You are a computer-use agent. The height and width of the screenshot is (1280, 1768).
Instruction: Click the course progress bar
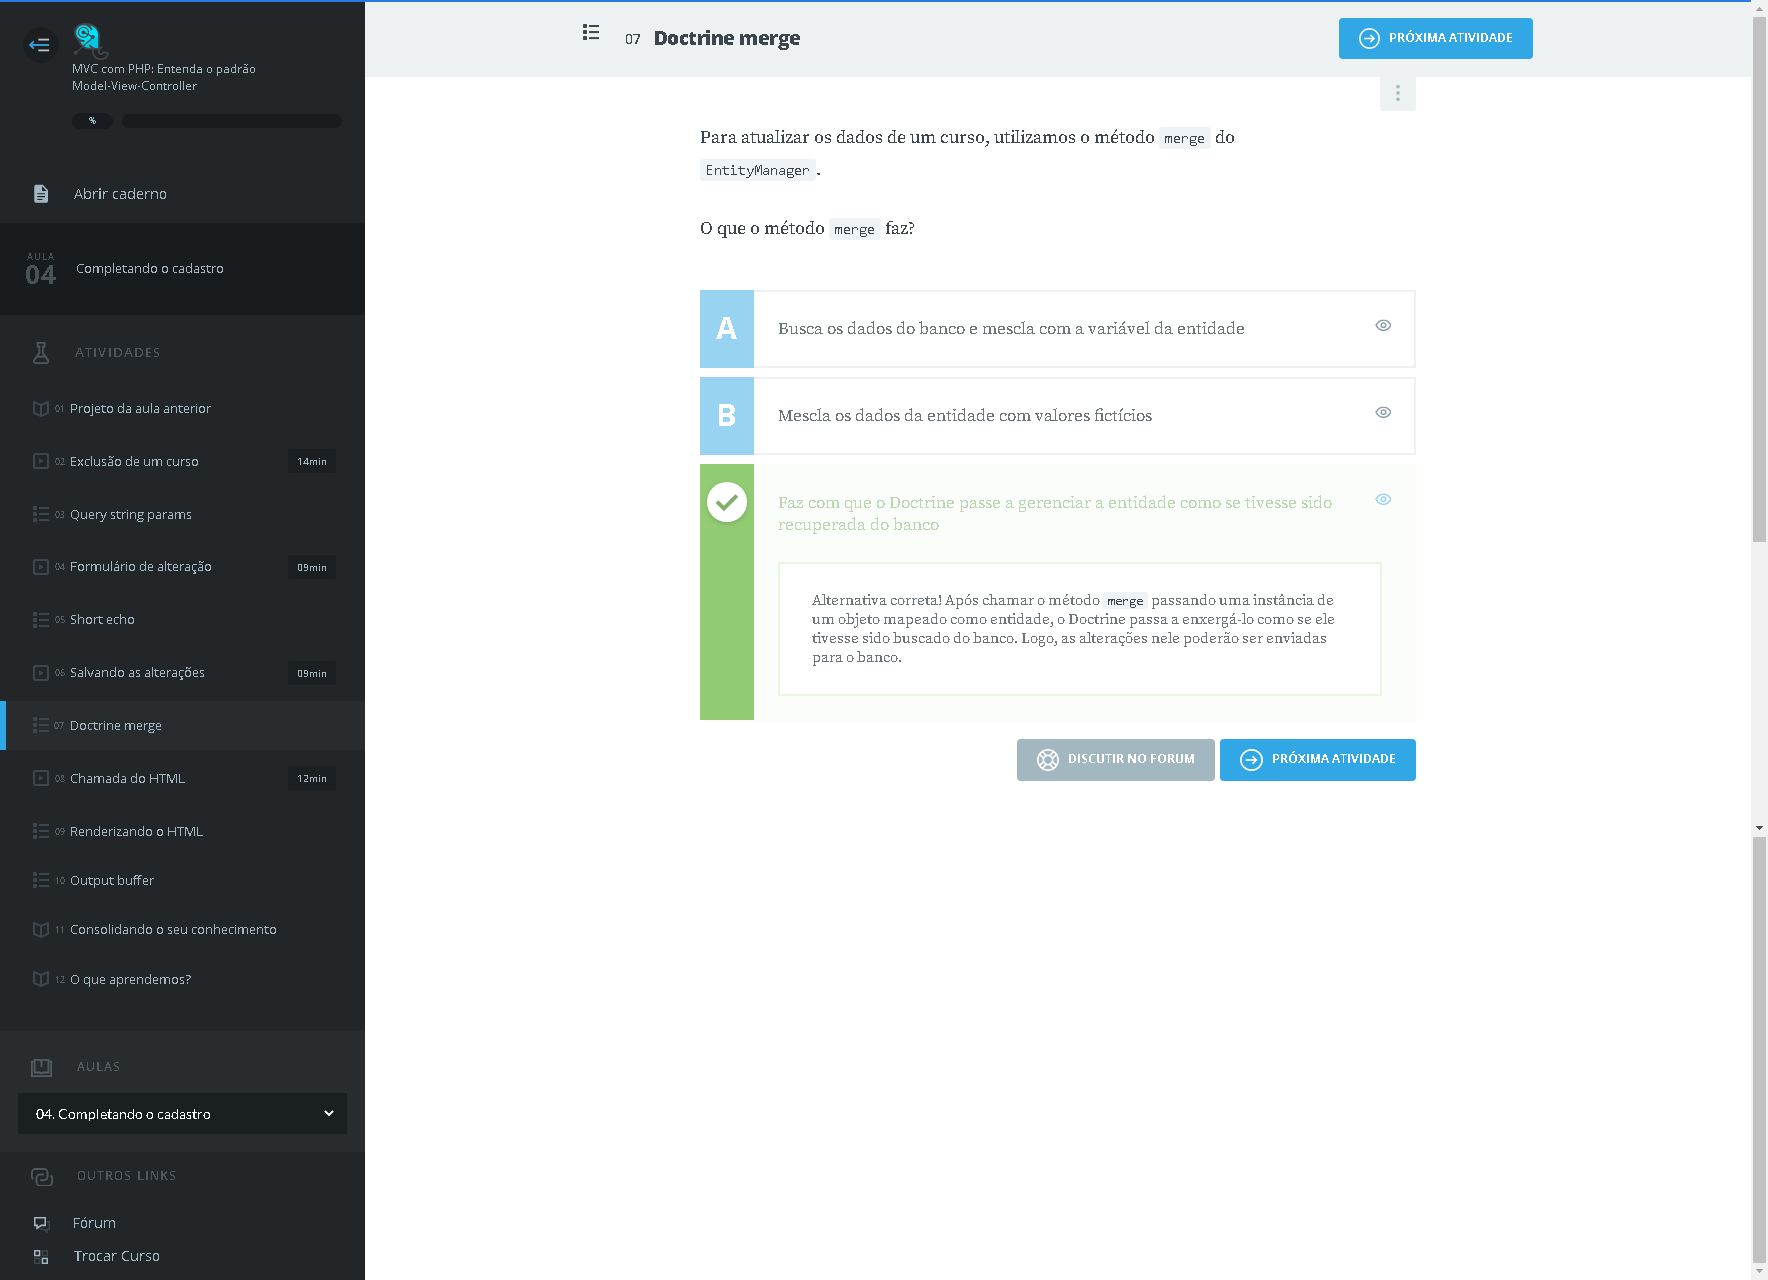231,121
